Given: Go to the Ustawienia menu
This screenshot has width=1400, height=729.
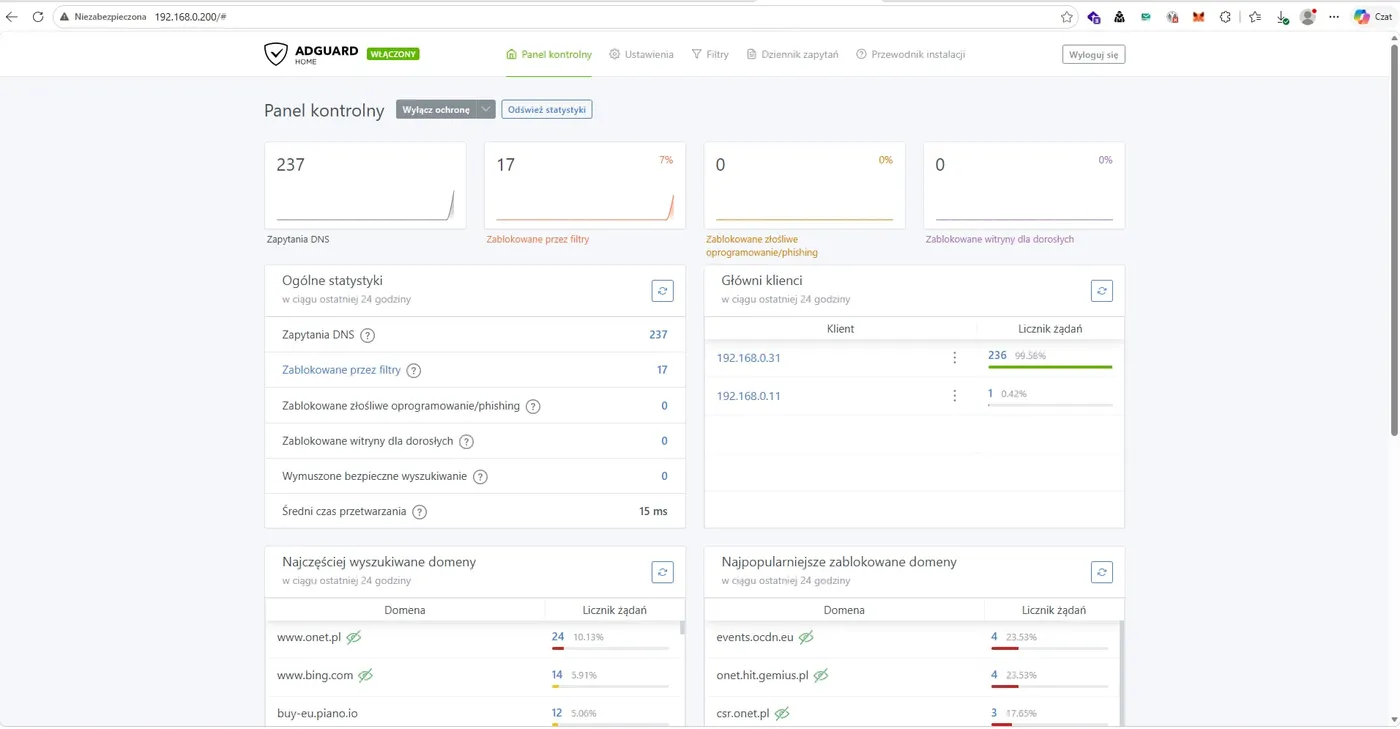Looking at the screenshot, I should (641, 54).
